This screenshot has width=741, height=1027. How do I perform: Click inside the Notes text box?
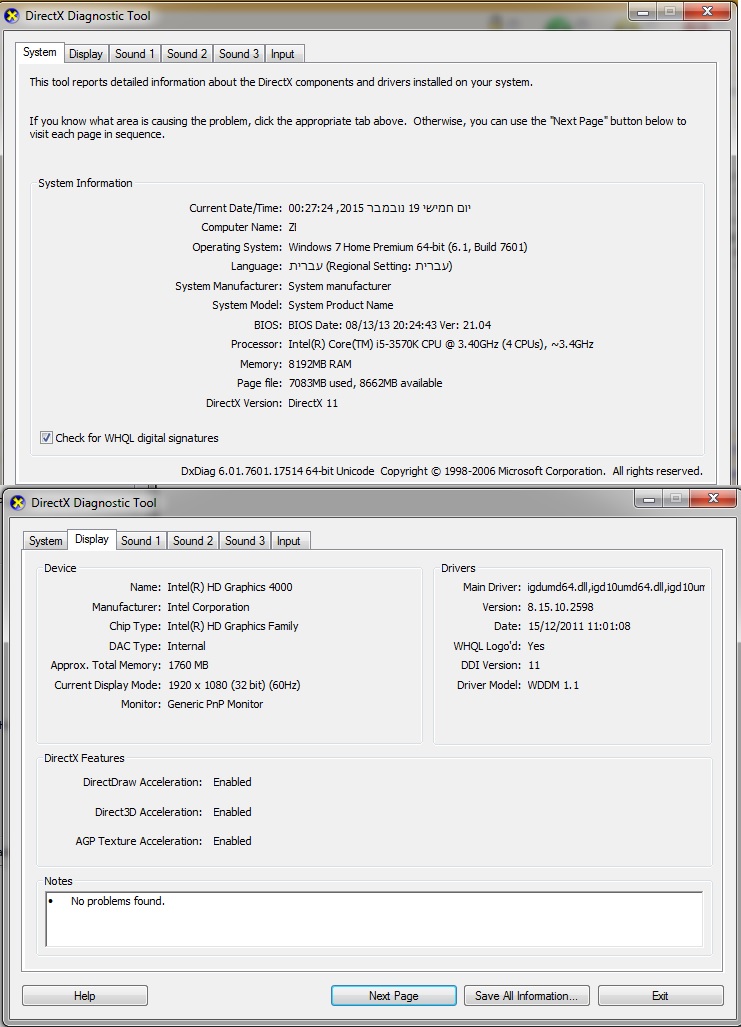tap(375, 919)
